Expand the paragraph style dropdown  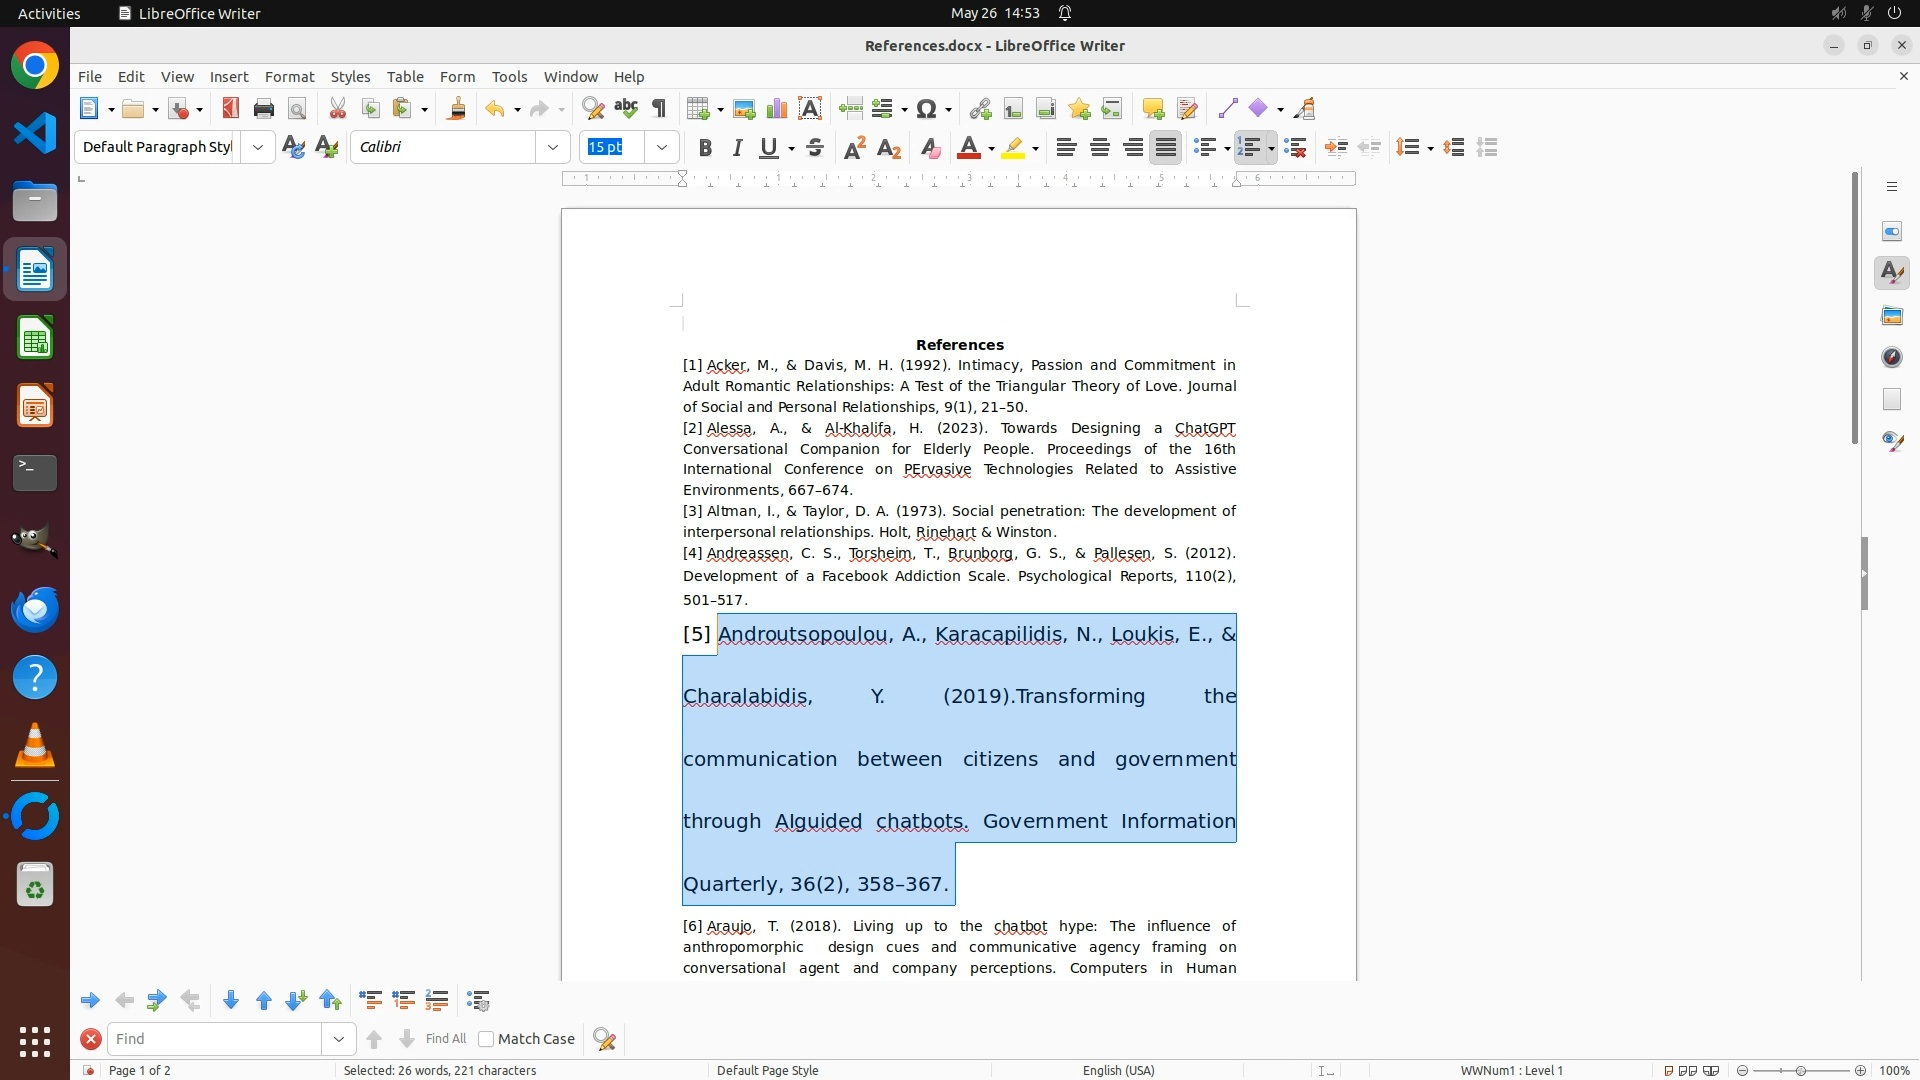pyautogui.click(x=258, y=148)
